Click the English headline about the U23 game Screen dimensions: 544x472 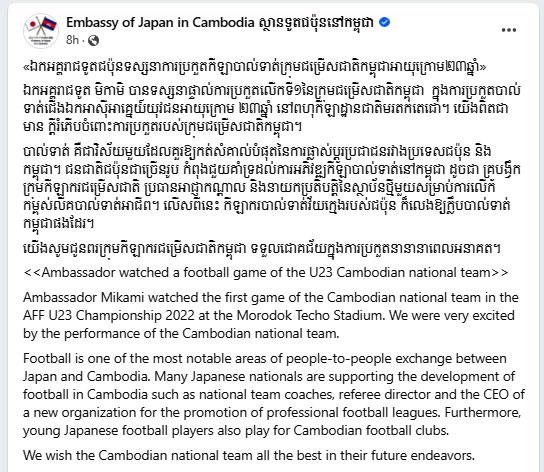266,272
